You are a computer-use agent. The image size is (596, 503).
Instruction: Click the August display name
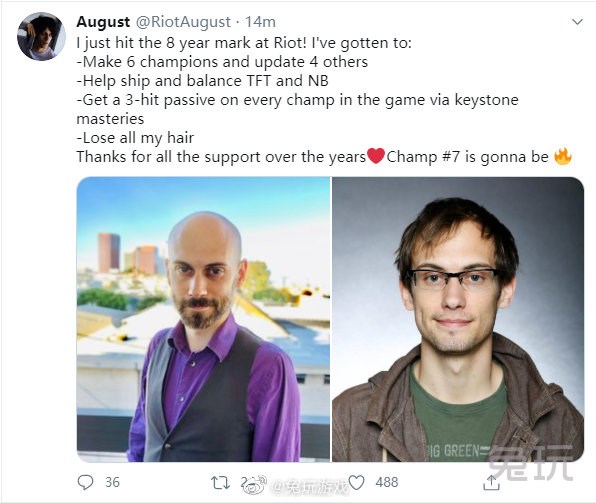tap(103, 22)
